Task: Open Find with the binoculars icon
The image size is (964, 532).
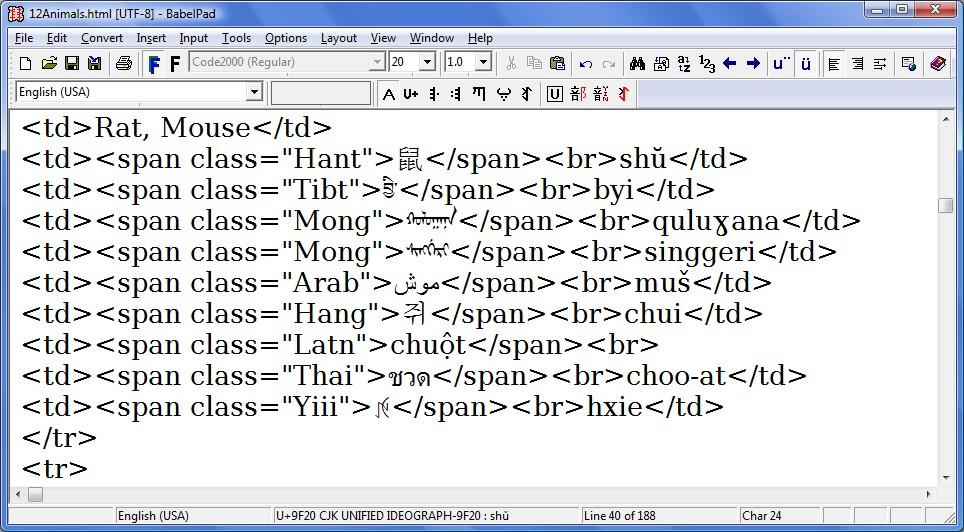Action: tap(638, 63)
